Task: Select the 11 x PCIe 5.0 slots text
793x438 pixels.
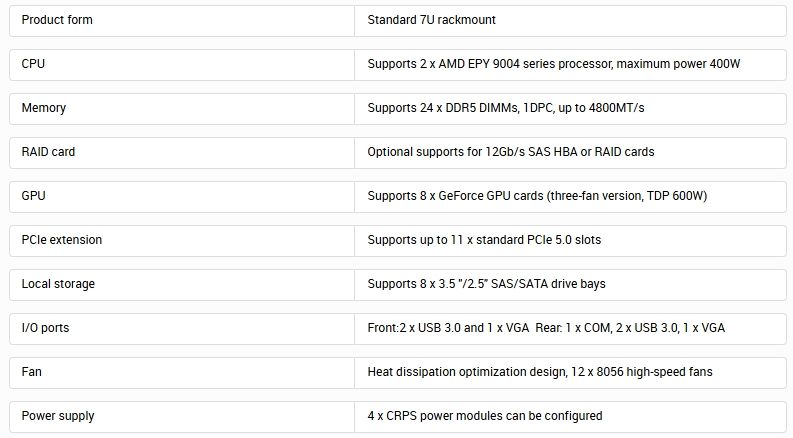Action: click(484, 240)
